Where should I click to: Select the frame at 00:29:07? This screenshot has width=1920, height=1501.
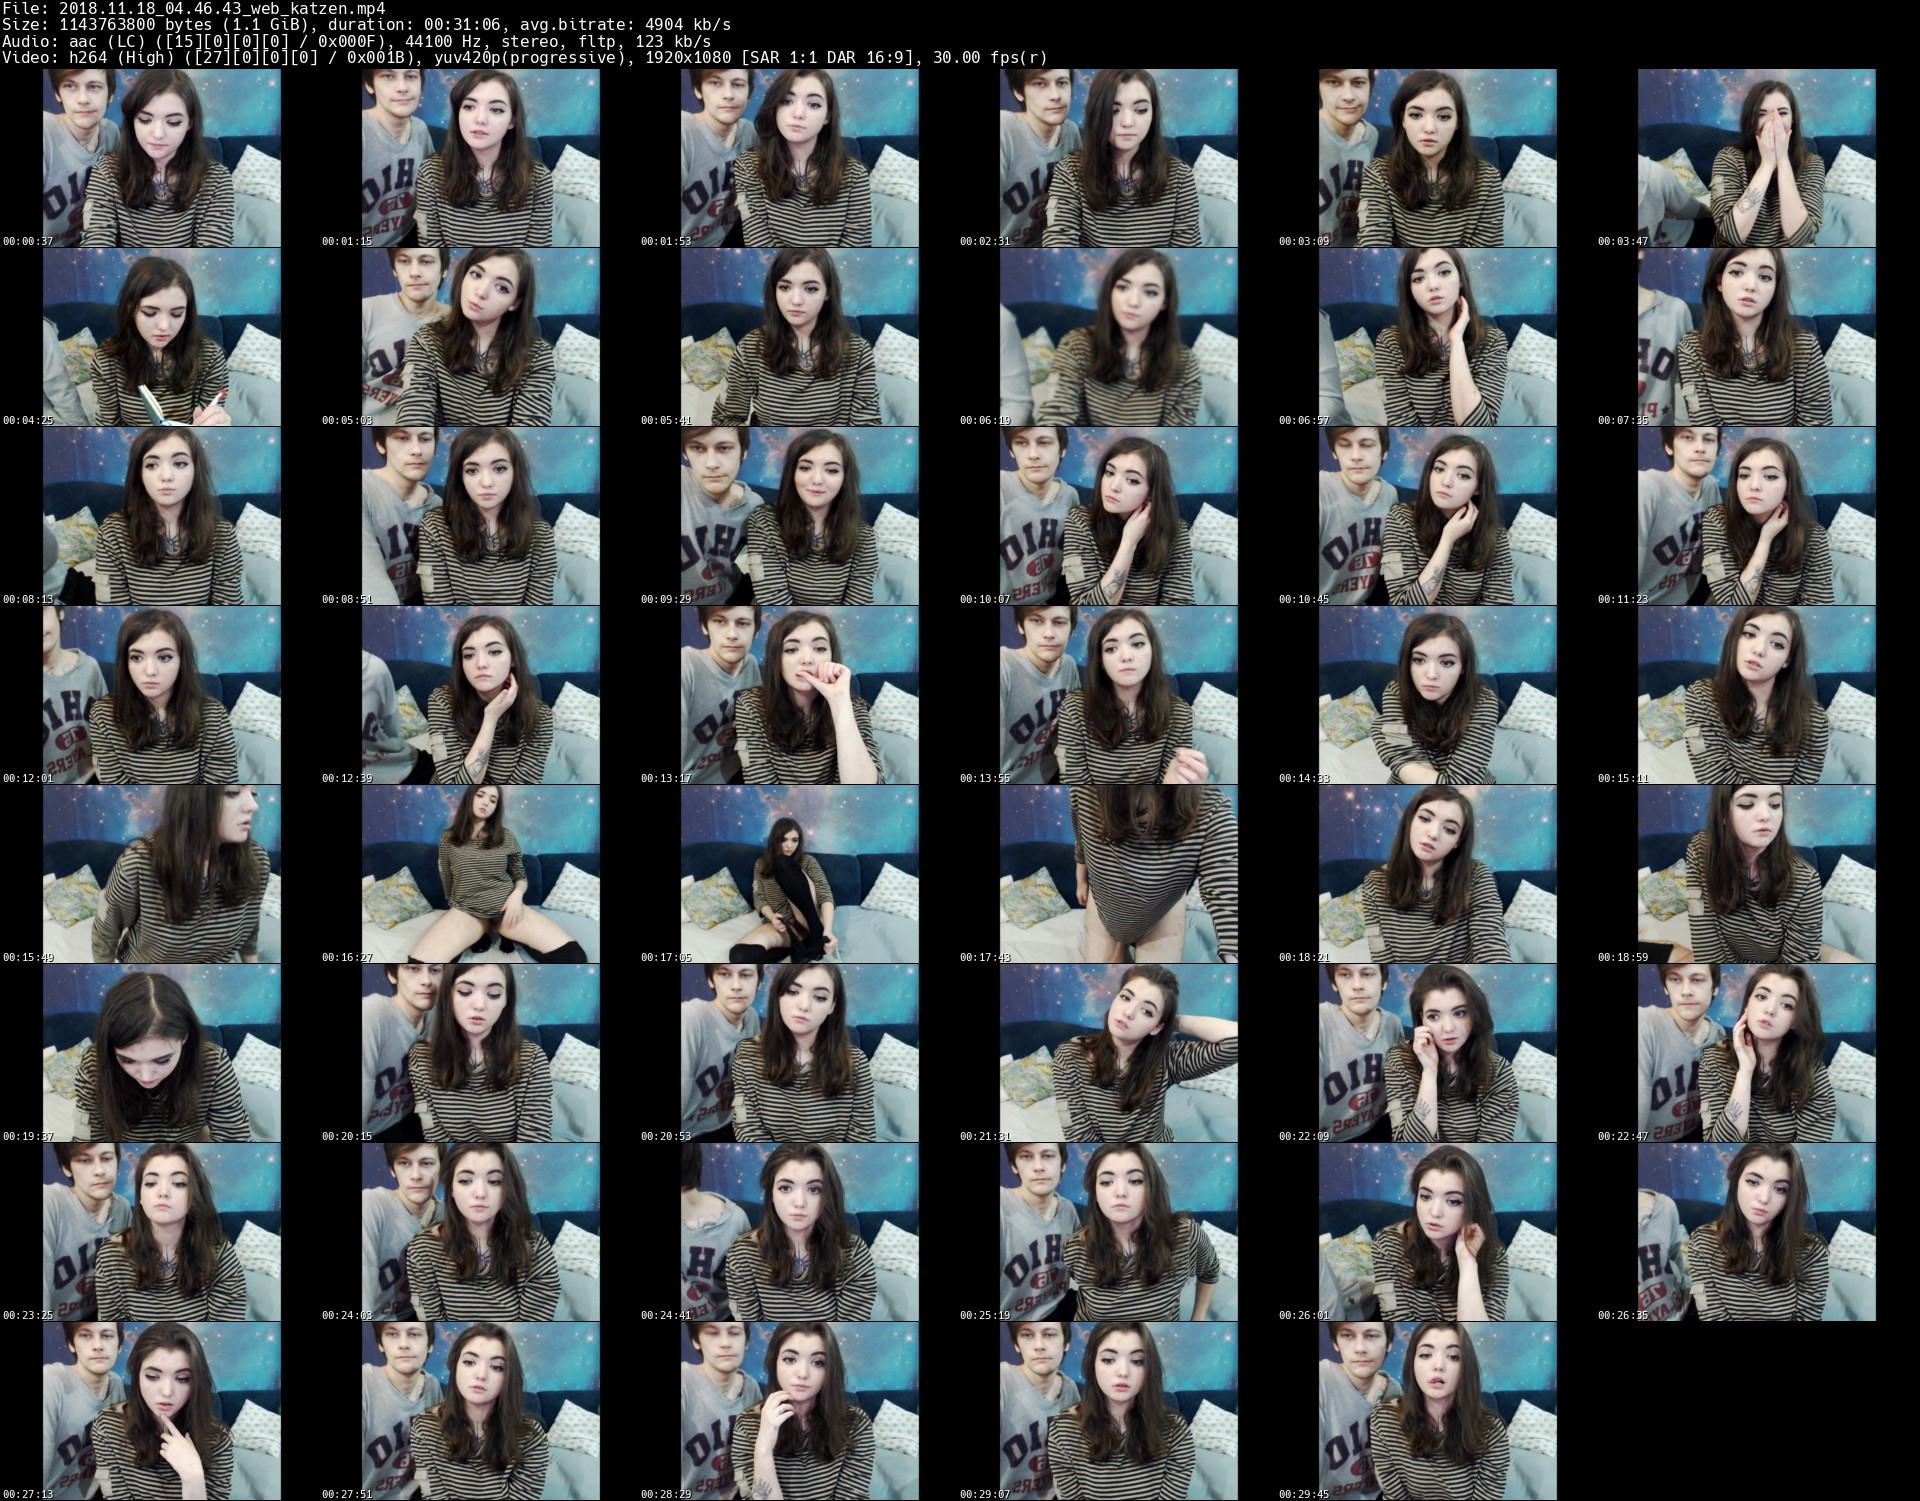click(1119, 1411)
